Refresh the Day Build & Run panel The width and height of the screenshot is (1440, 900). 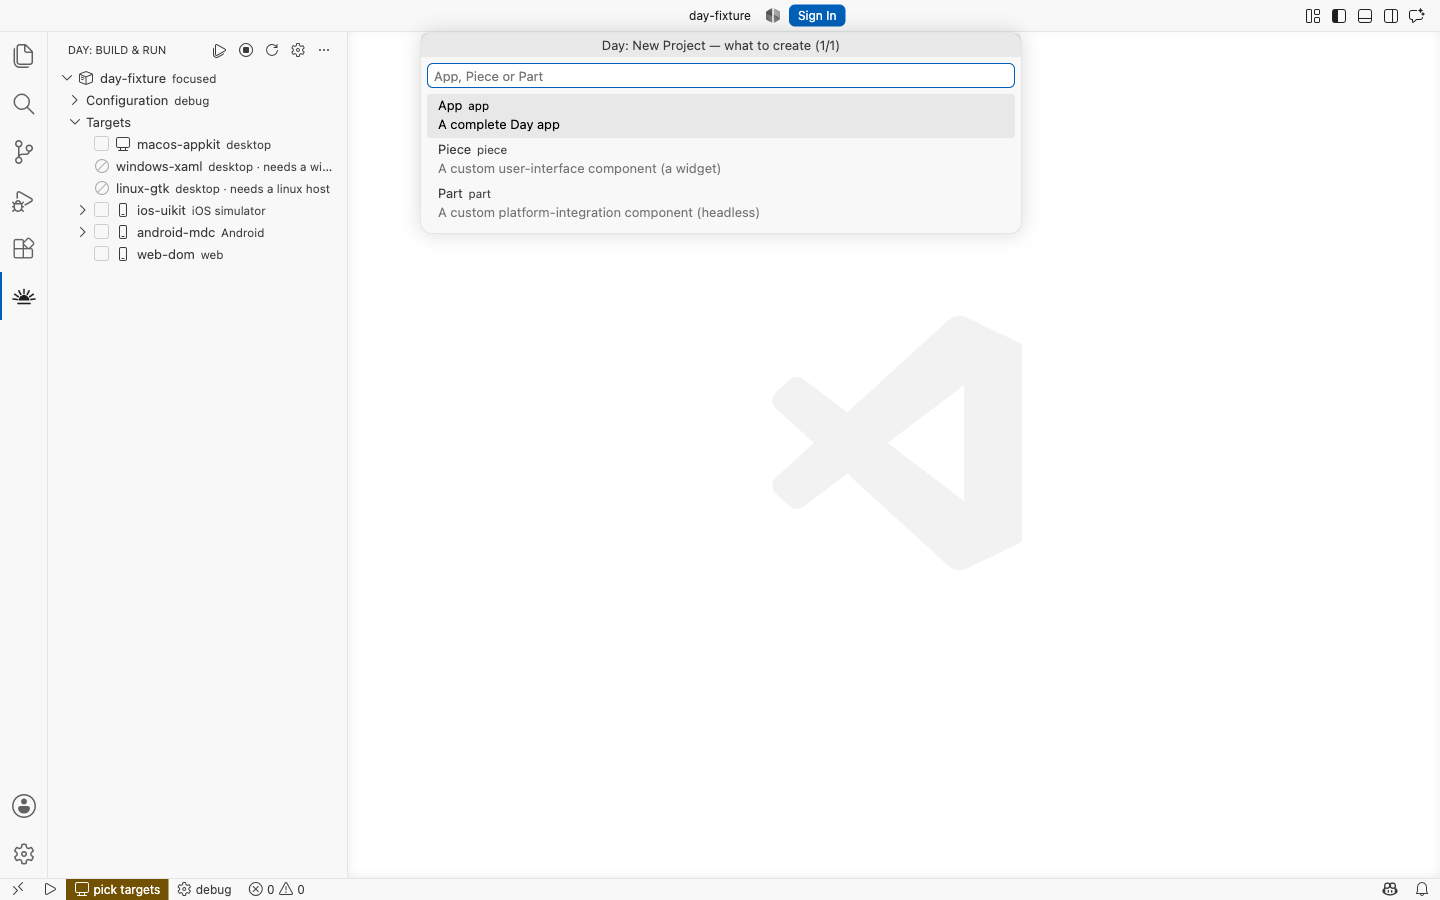[x=272, y=50]
